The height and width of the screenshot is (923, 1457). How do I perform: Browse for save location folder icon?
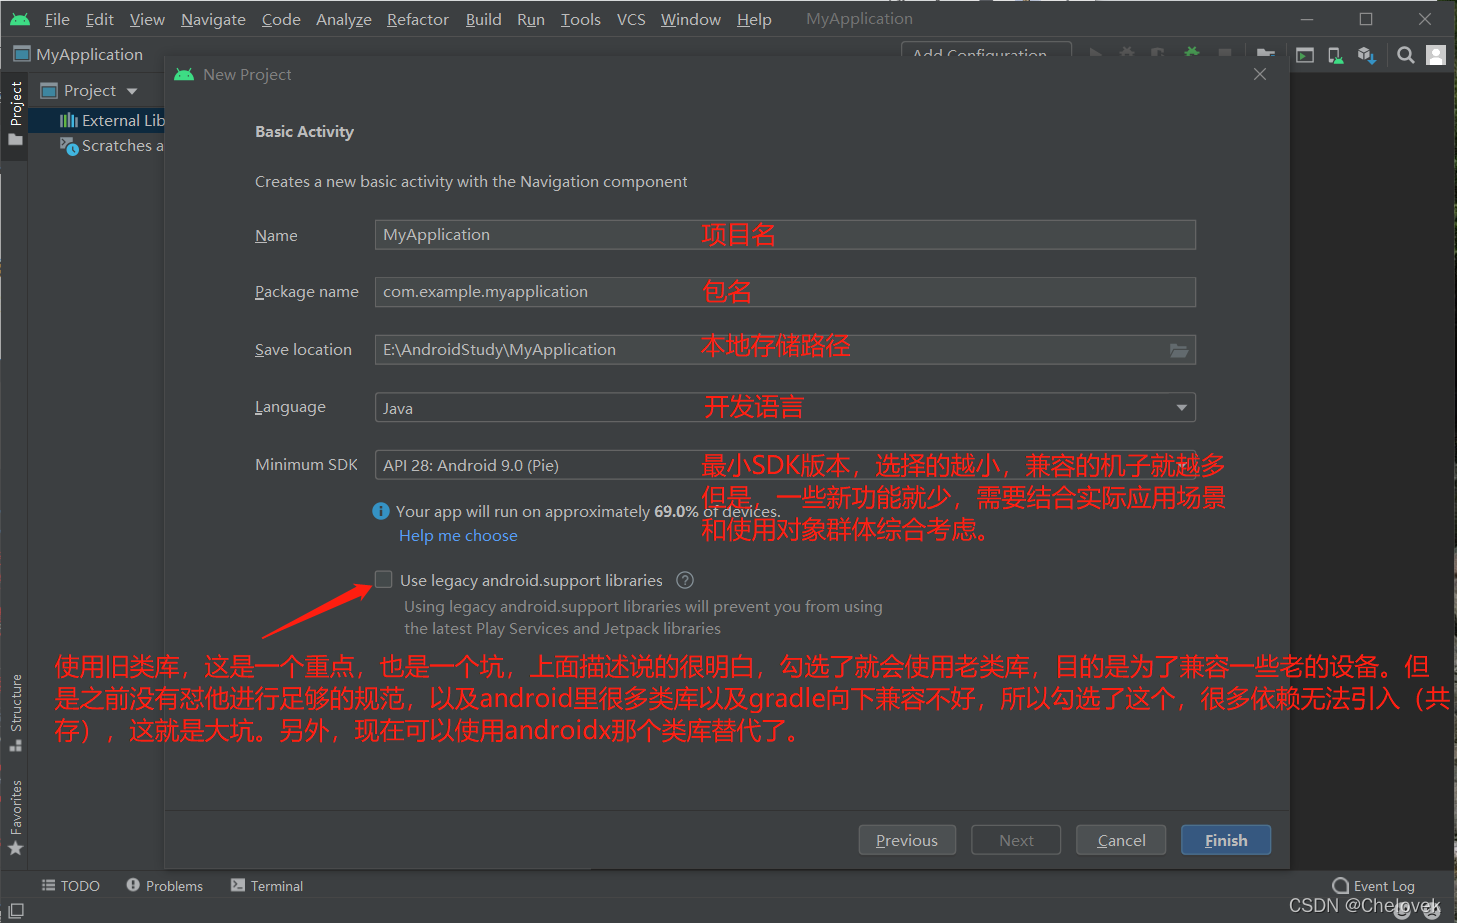[x=1179, y=350]
